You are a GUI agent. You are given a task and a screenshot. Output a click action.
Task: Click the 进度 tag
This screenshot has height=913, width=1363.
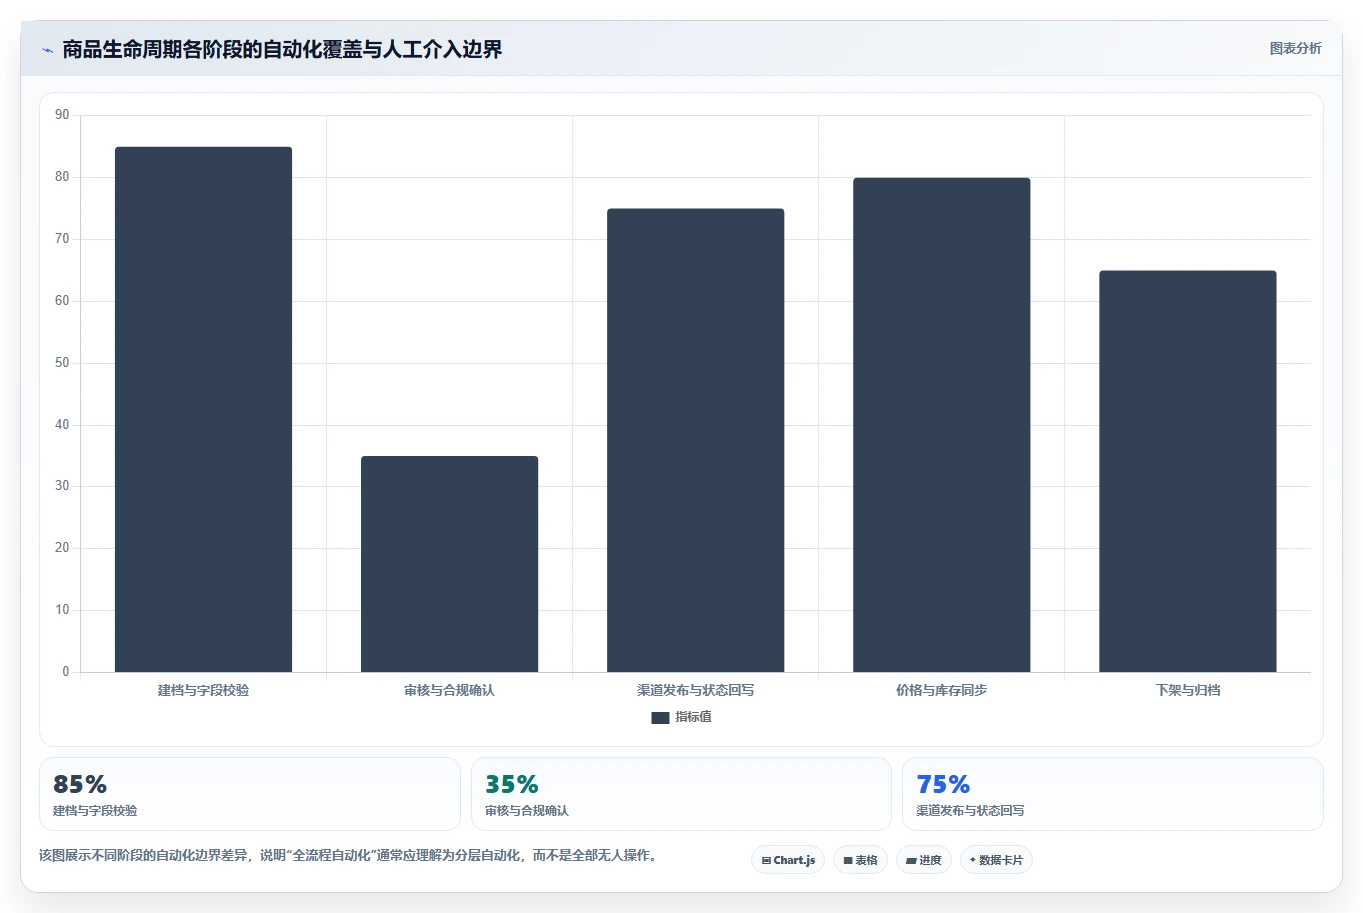924,860
